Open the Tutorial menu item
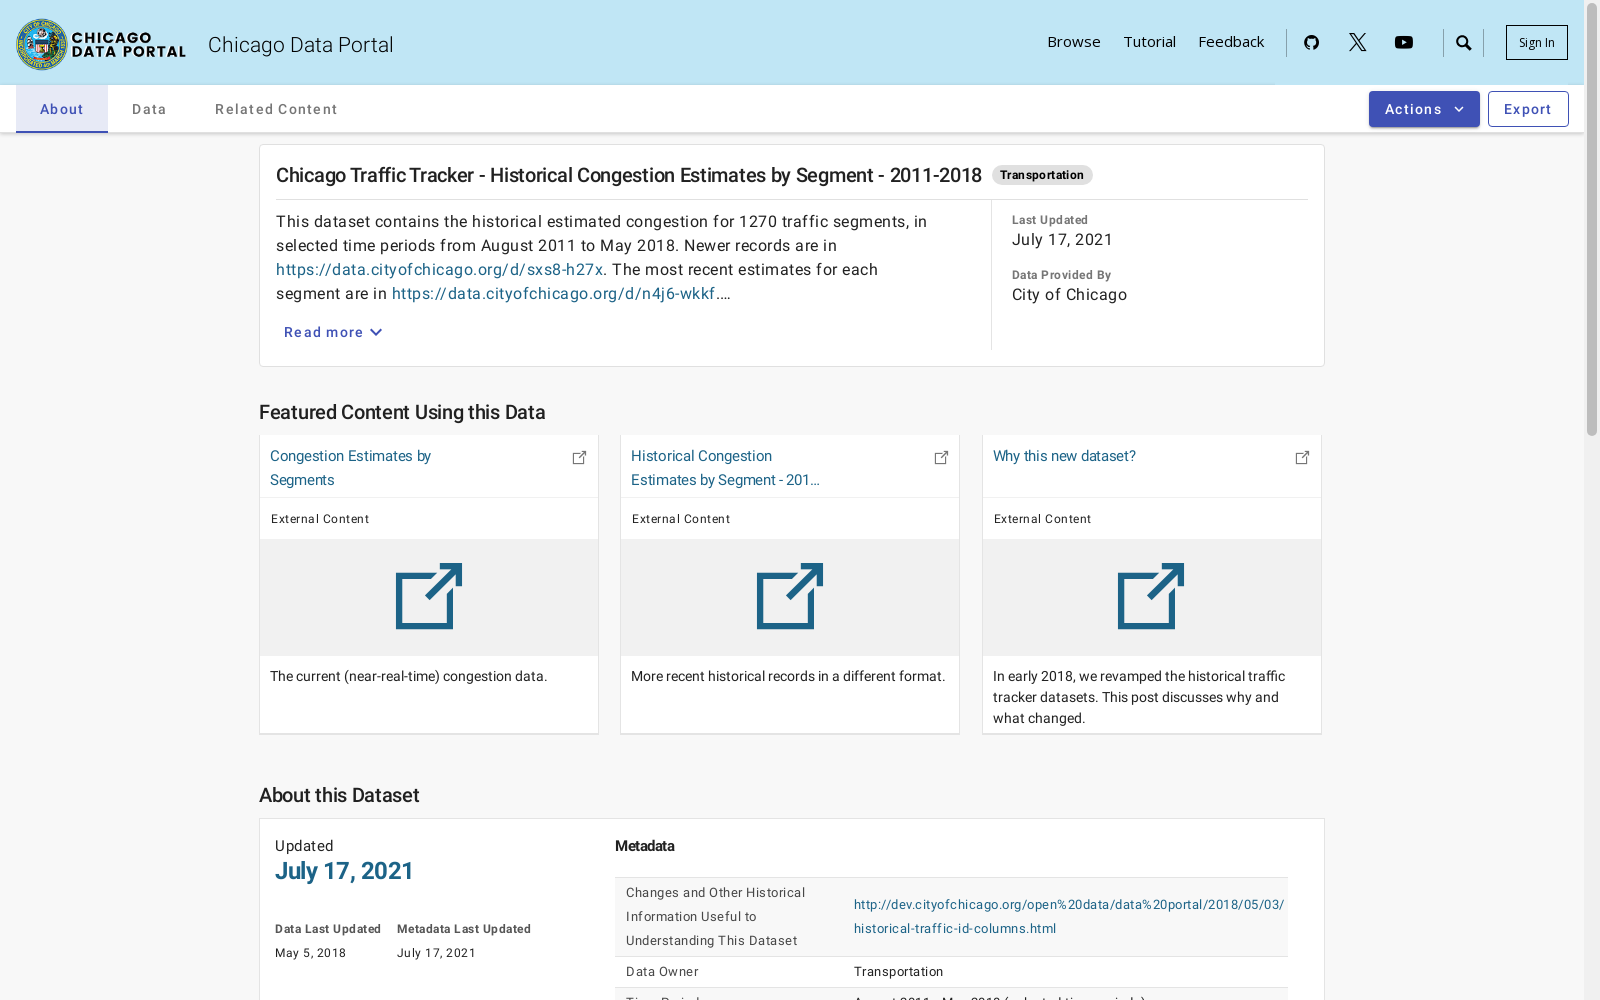 coord(1149,42)
